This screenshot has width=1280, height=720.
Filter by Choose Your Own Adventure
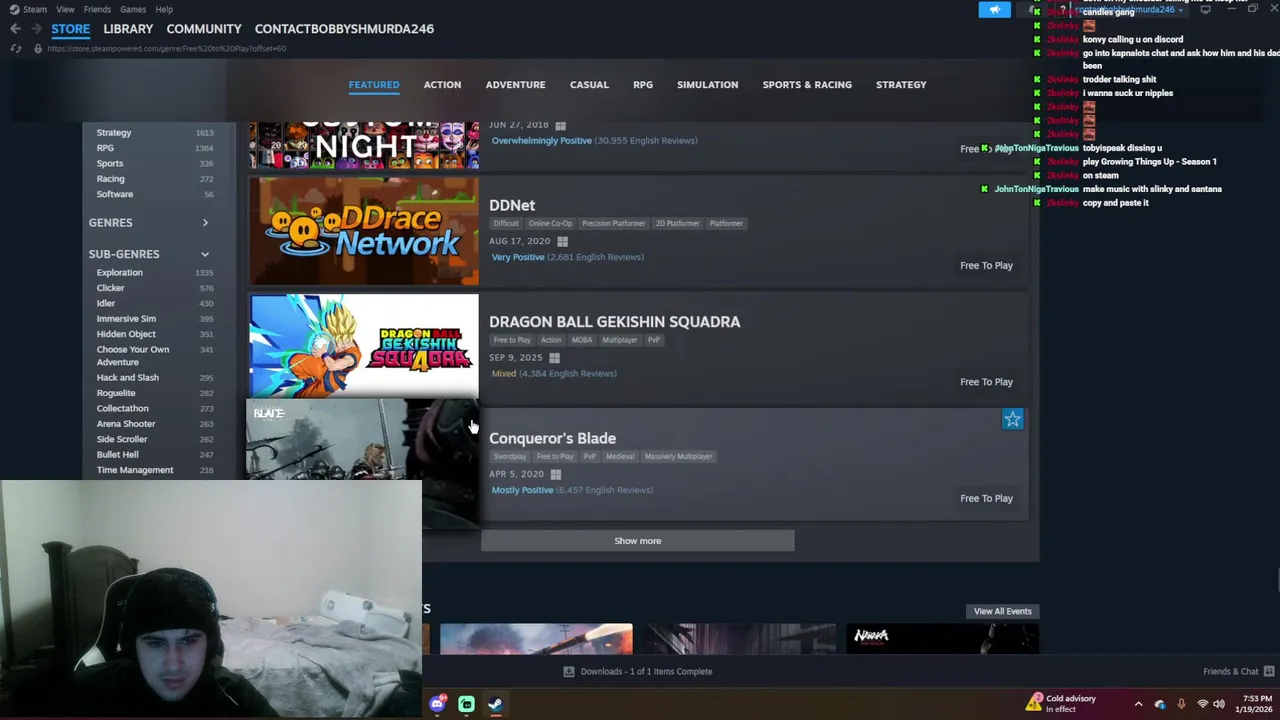point(133,356)
